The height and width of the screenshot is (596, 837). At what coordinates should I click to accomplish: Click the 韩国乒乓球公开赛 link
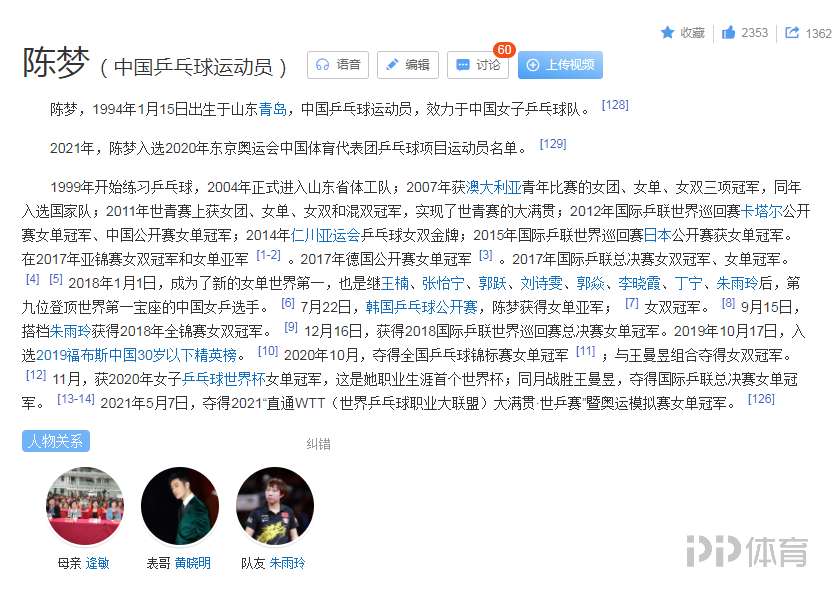(421, 307)
